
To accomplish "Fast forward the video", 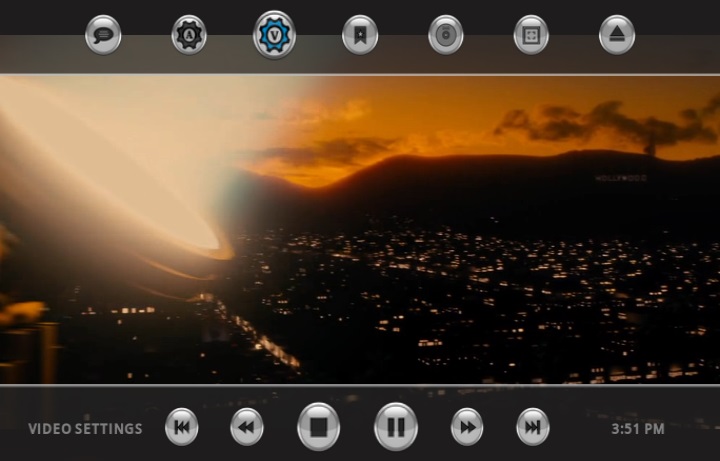I will coord(467,427).
